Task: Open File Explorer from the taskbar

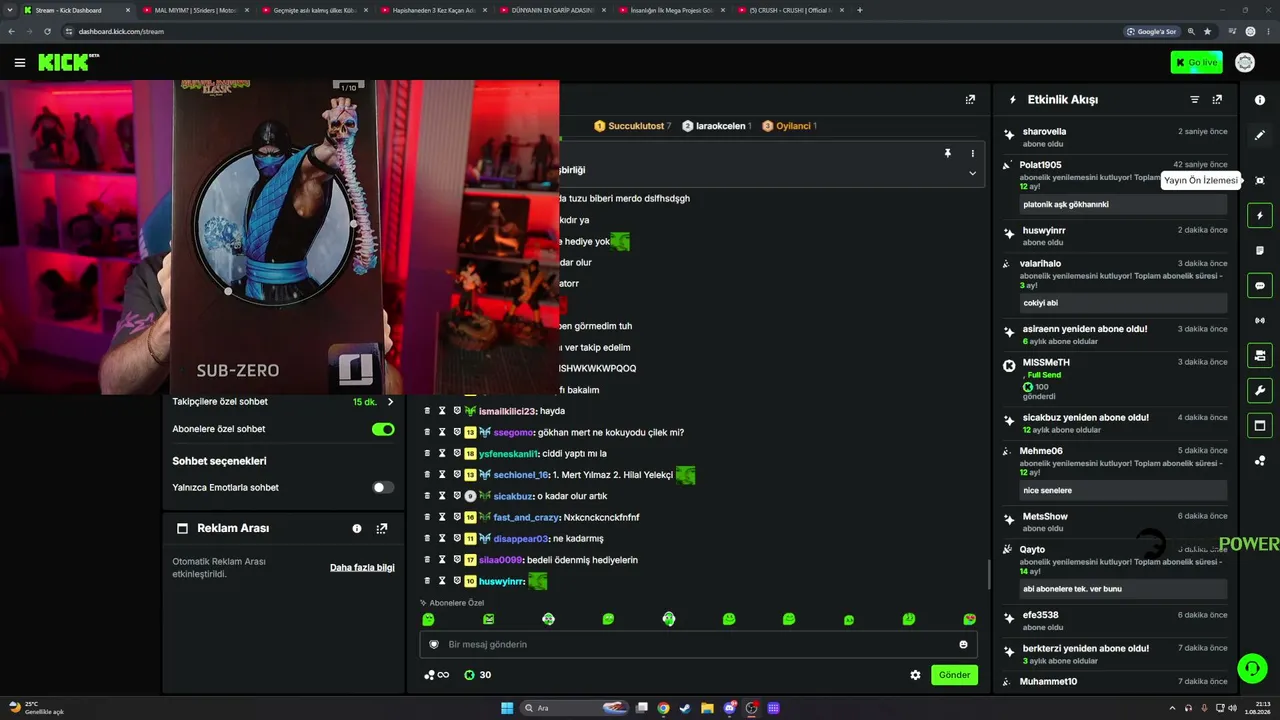Action: point(707,708)
